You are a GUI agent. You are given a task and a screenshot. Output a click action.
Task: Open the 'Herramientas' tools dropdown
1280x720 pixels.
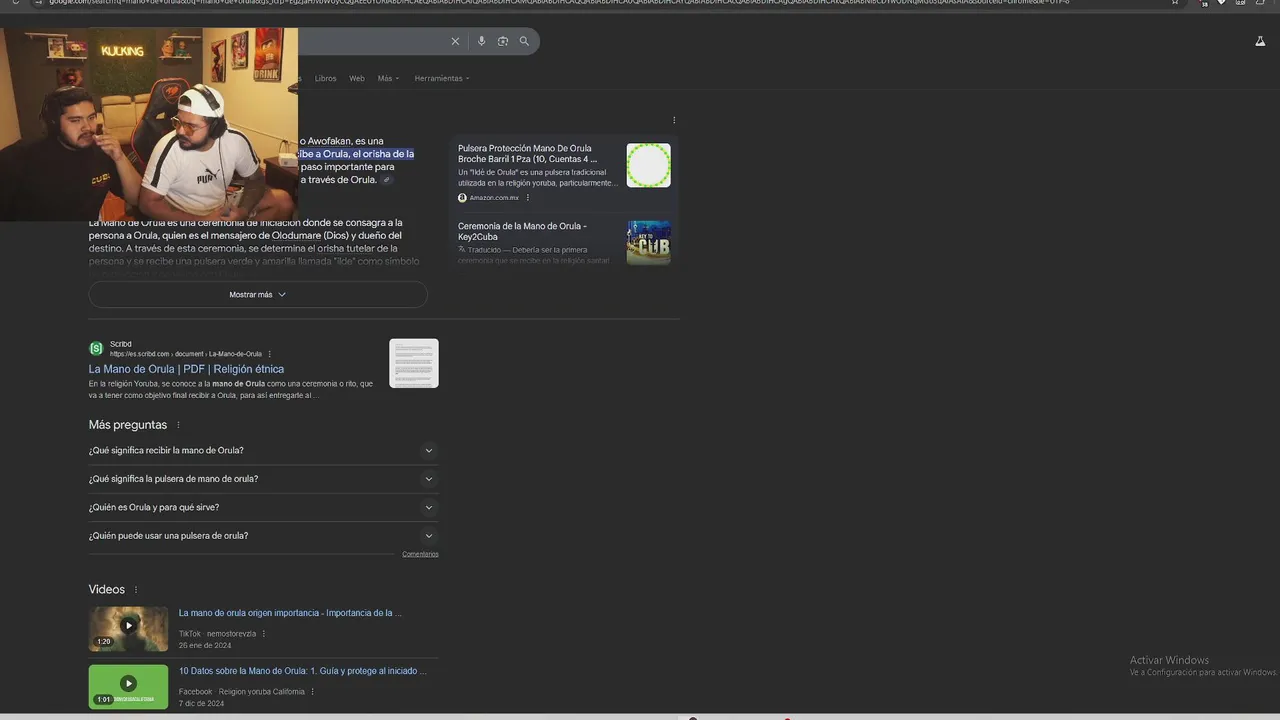442,78
